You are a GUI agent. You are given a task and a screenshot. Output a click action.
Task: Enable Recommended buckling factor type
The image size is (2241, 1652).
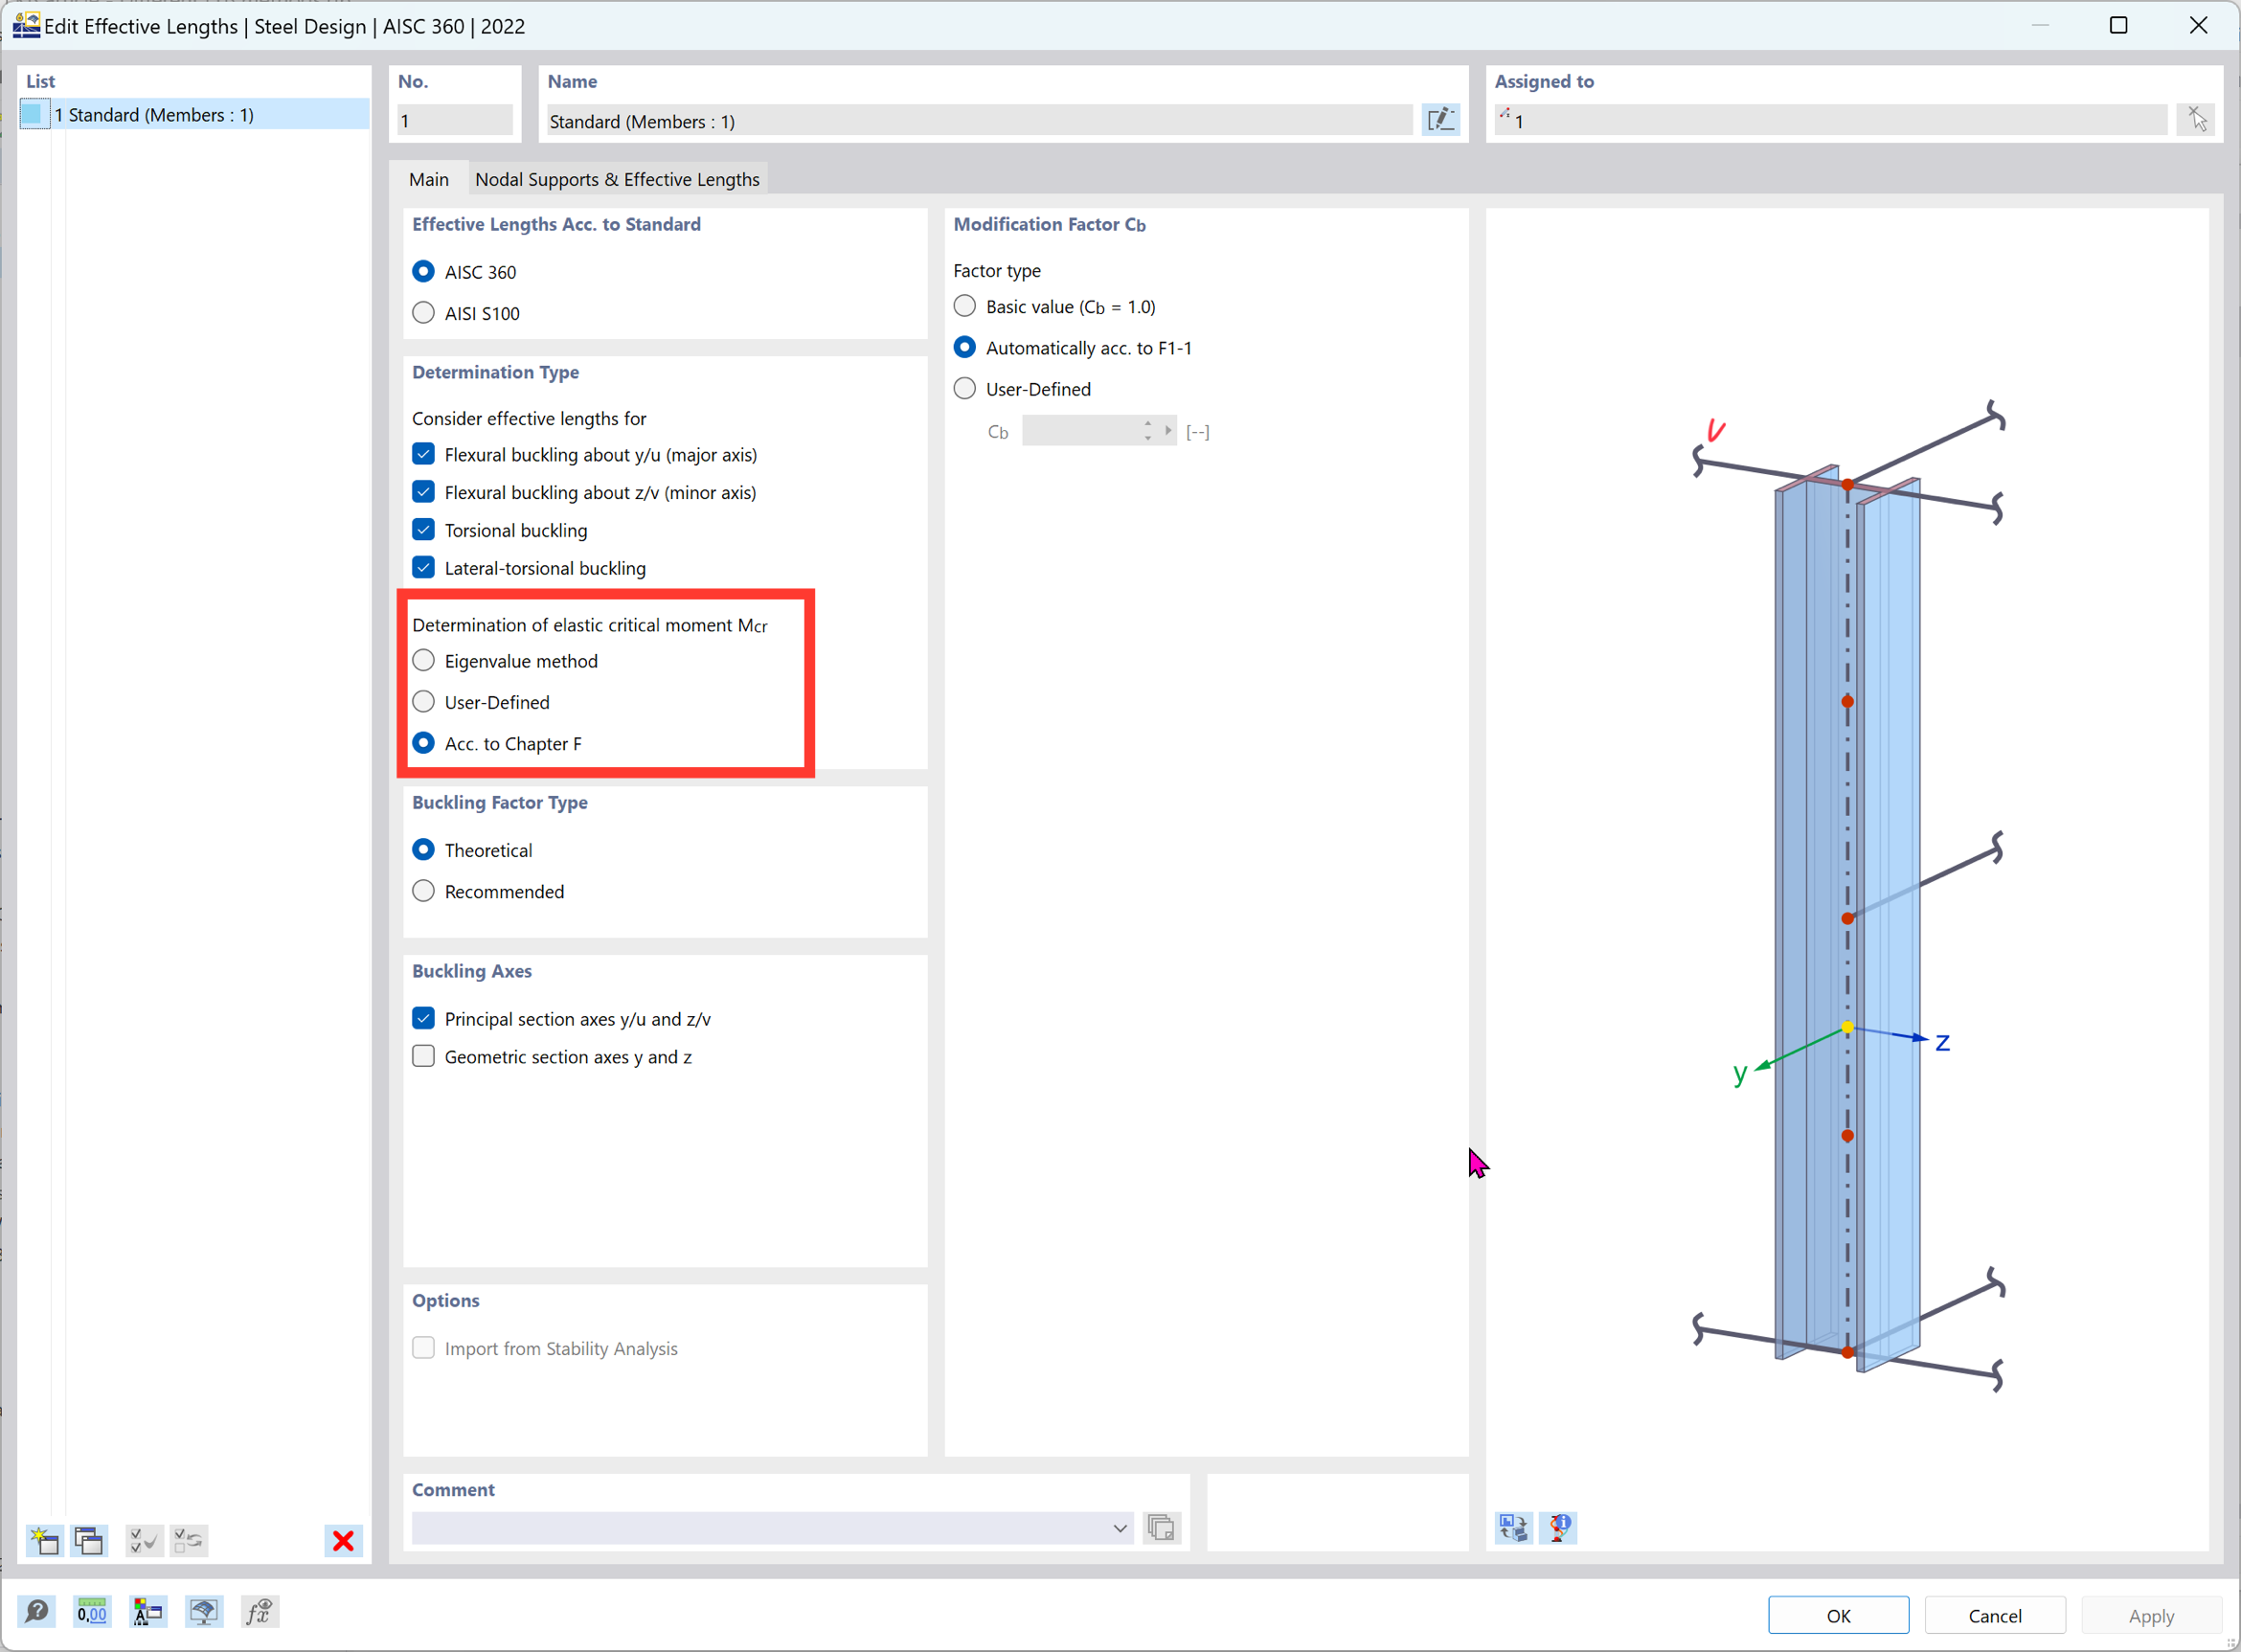tap(424, 890)
